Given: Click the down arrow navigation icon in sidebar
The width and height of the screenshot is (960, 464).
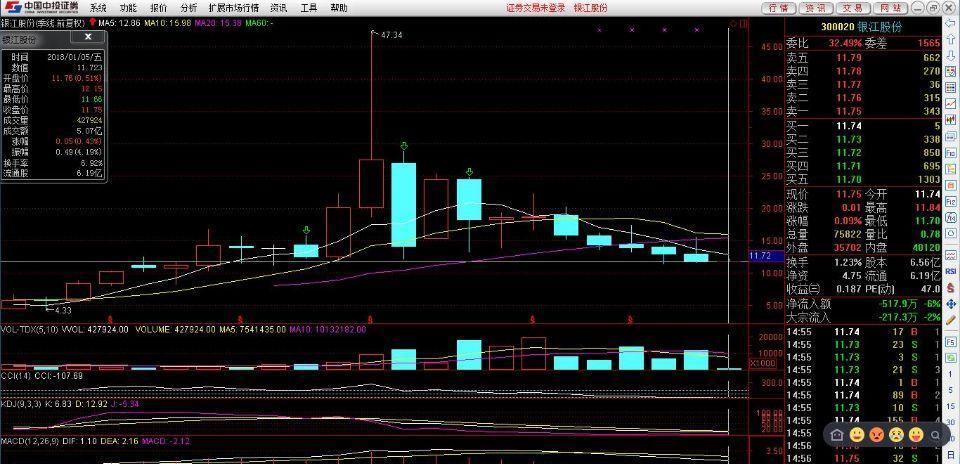Looking at the screenshot, I should (x=951, y=55).
